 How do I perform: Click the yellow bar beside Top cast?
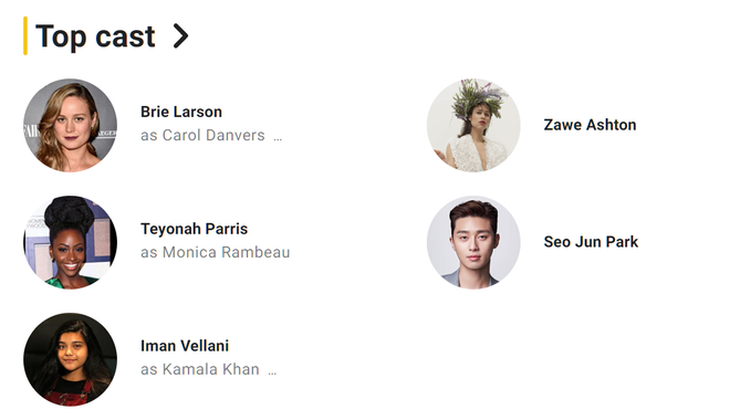25,37
